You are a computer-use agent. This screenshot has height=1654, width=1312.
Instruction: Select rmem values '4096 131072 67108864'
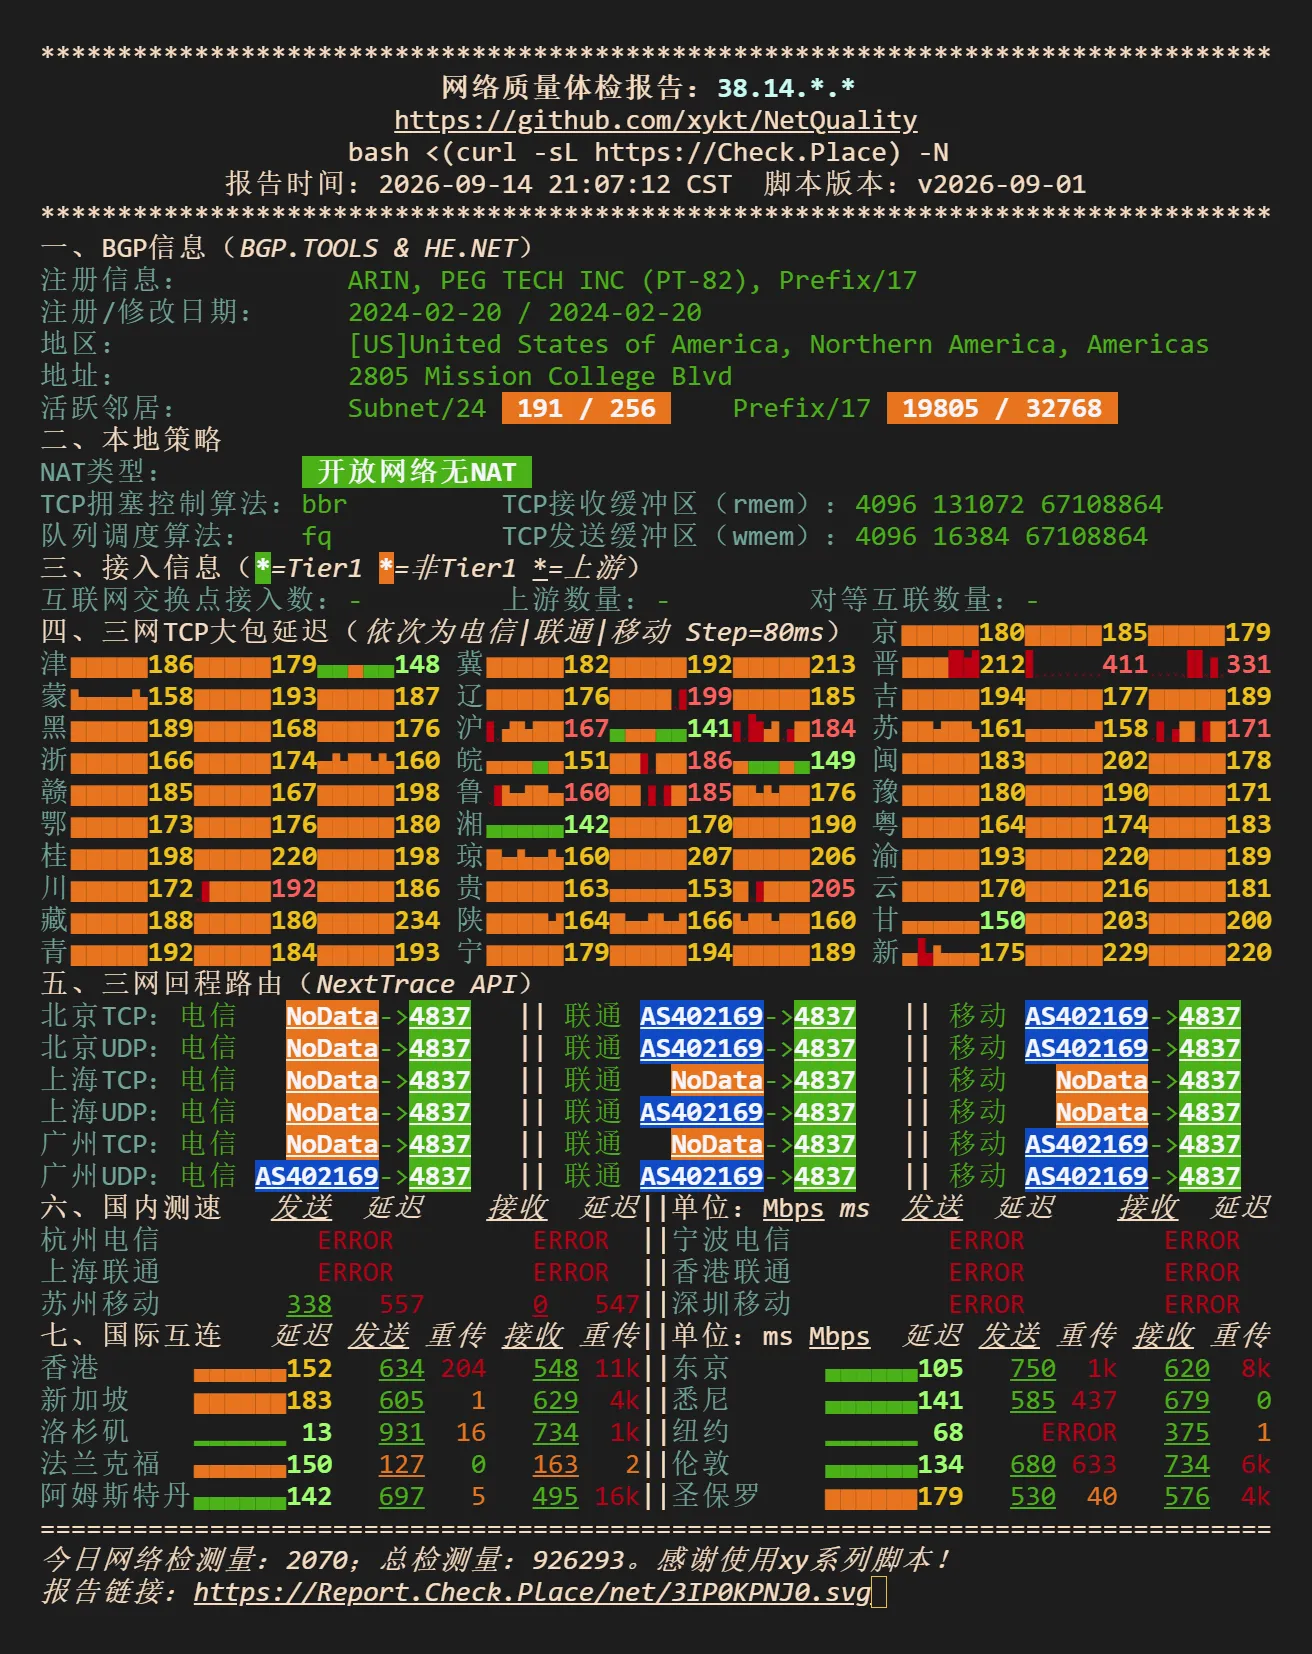tap(1009, 504)
